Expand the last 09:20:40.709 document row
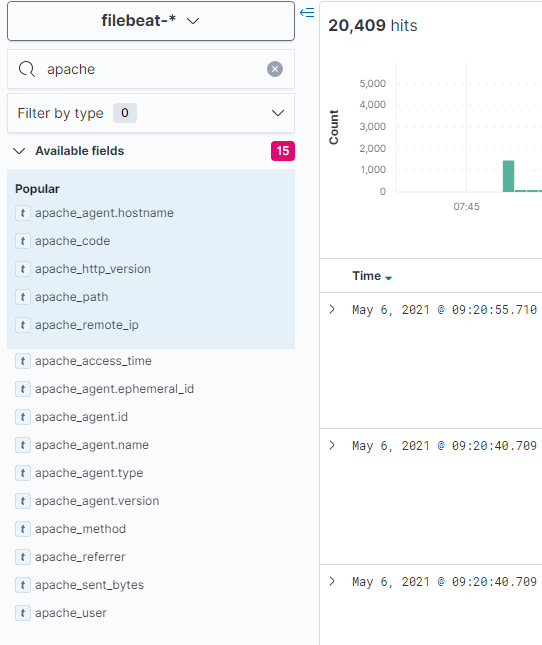Viewport: 542px width, 645px height. point(332,581)
